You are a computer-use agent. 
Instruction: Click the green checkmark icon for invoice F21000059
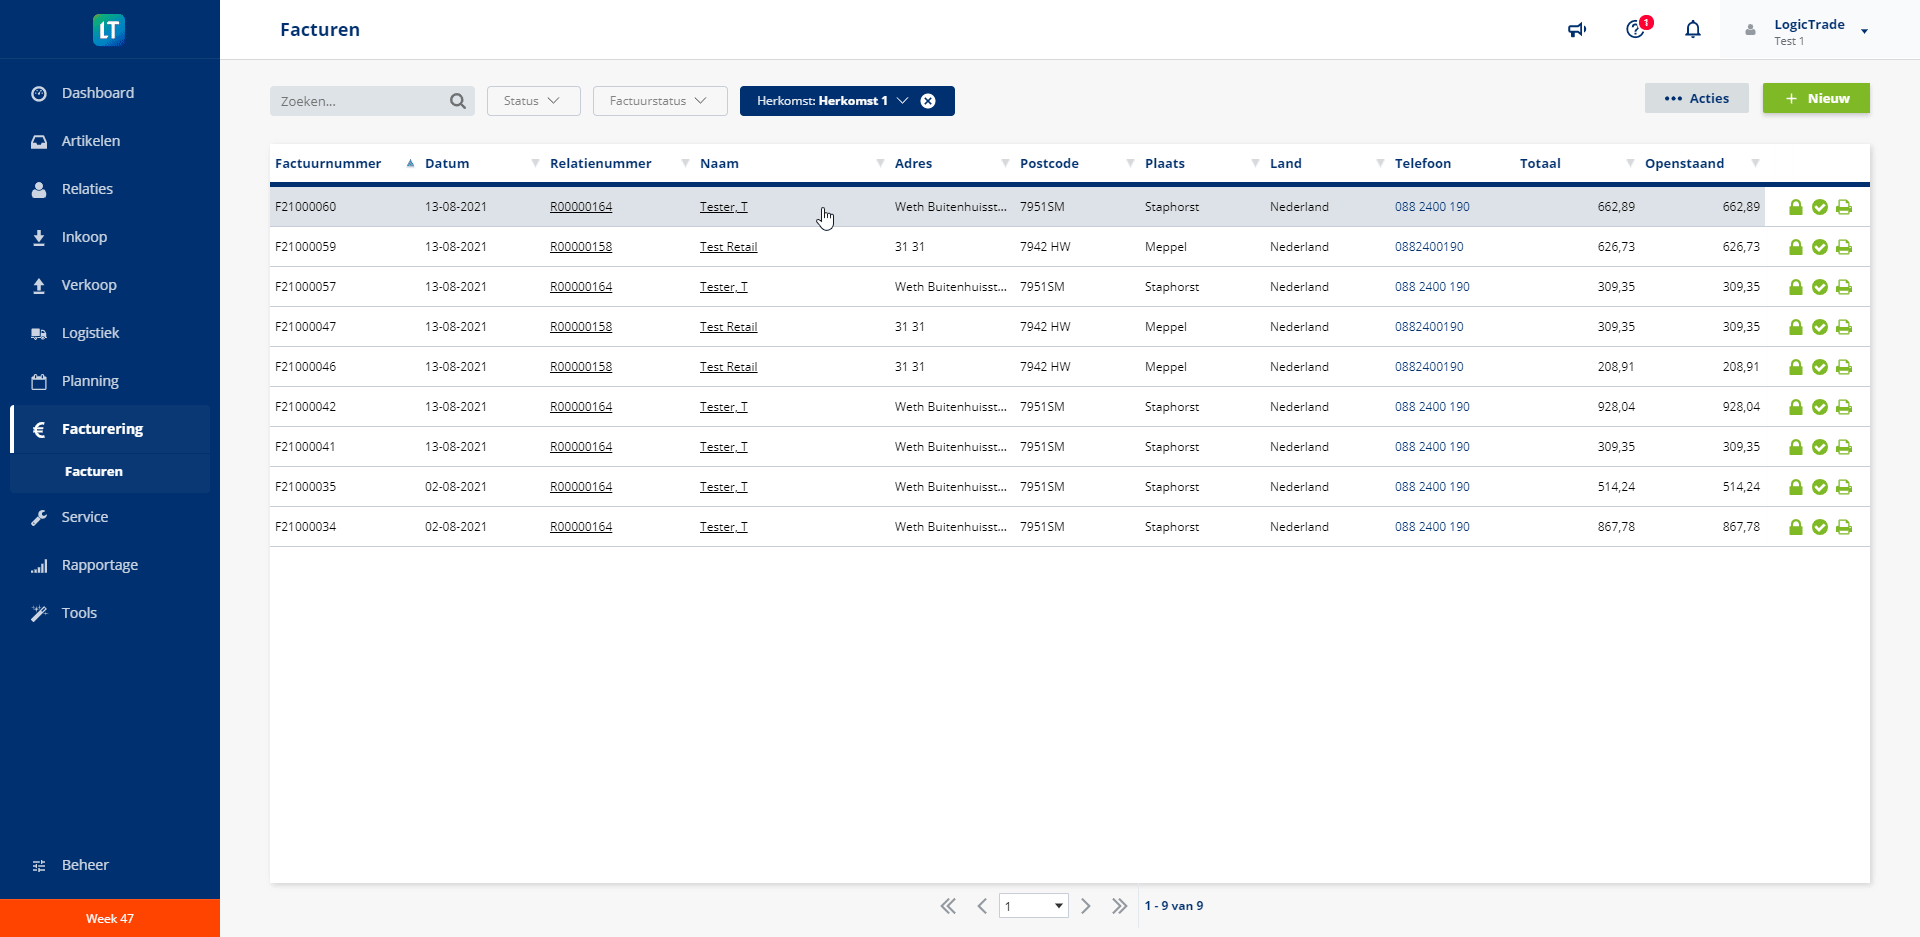point(1820,247)
